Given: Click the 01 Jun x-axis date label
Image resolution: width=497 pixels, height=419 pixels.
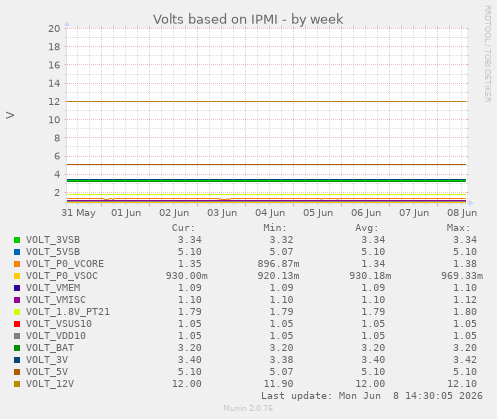Looking at the screenshot, I should (126, 213).
